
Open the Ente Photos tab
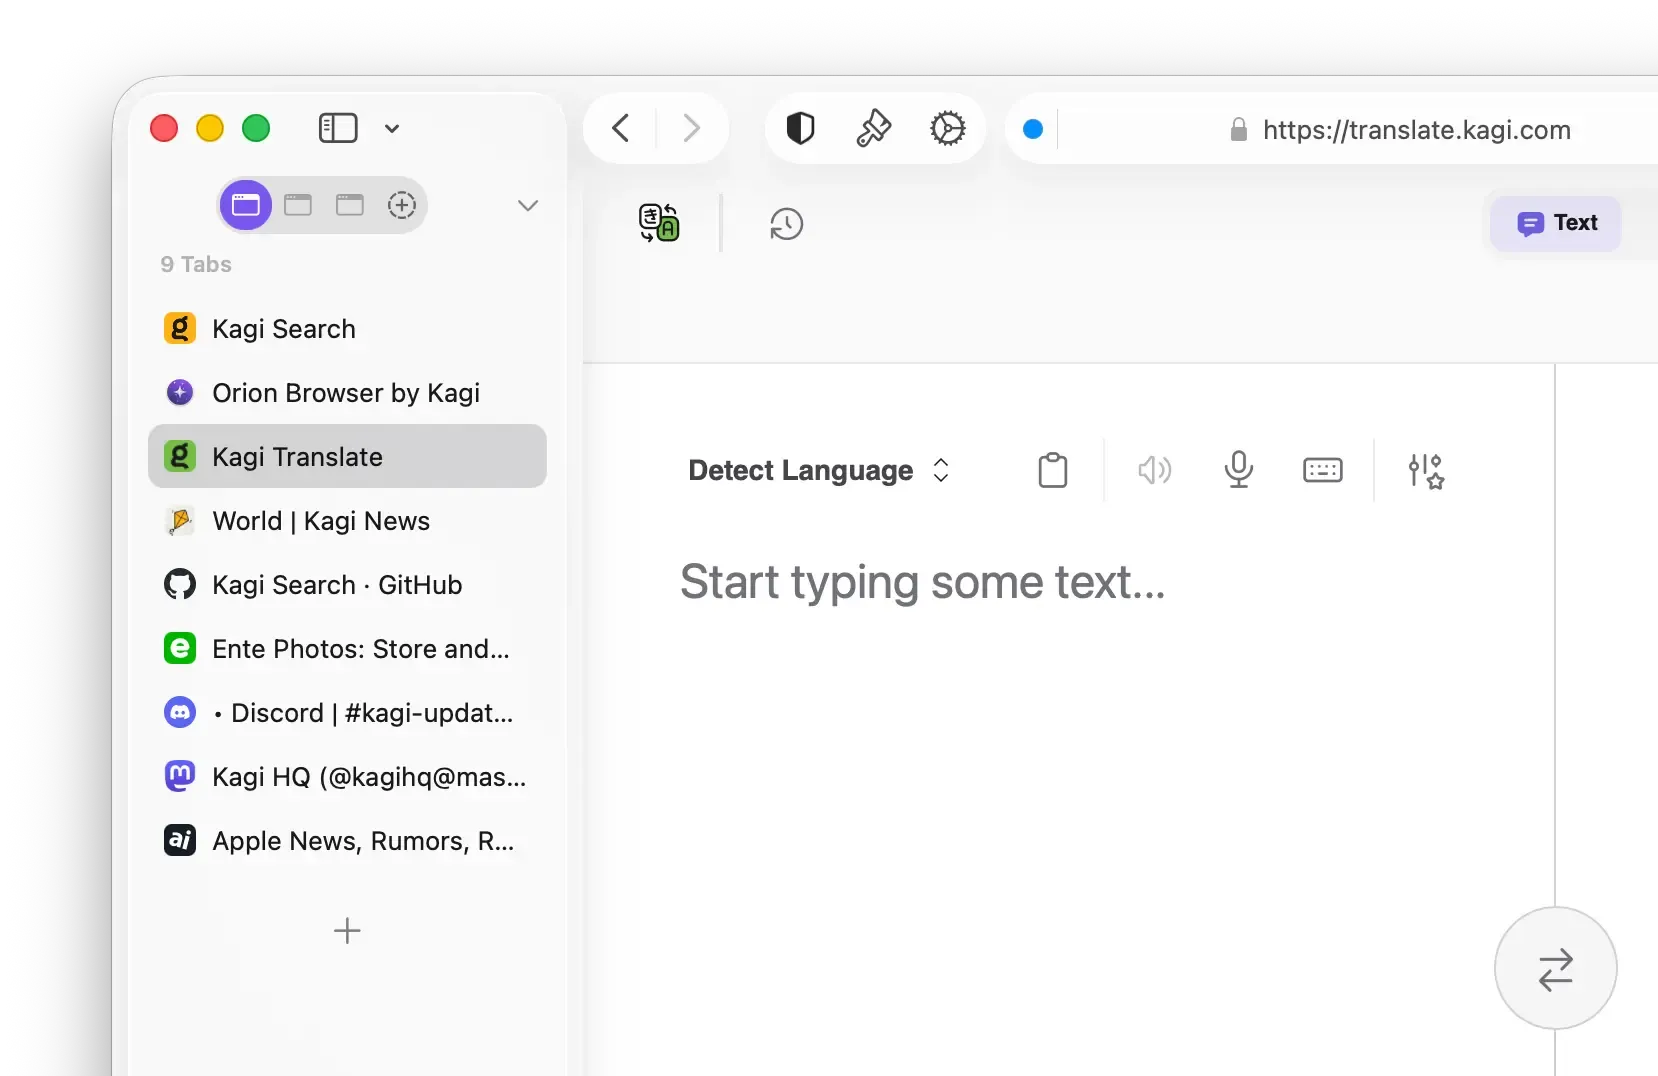pyautogui.click(x=347, y=648)
